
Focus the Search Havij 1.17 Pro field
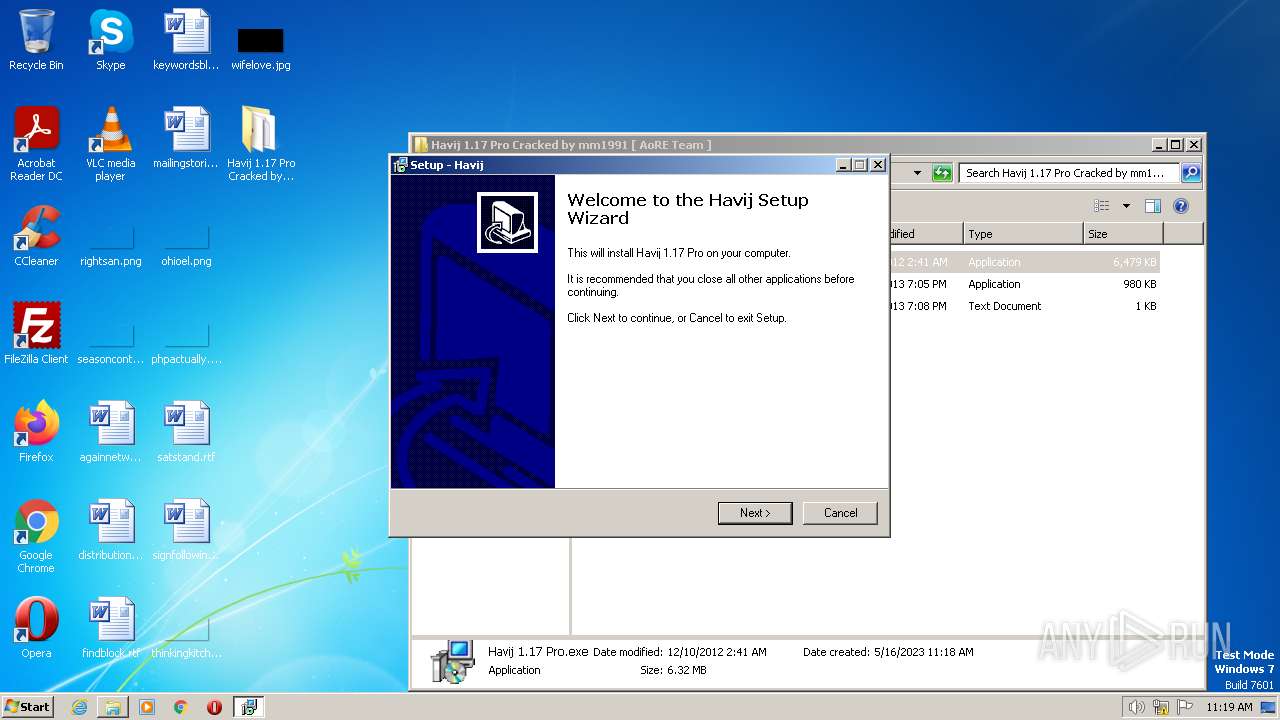1070,173
